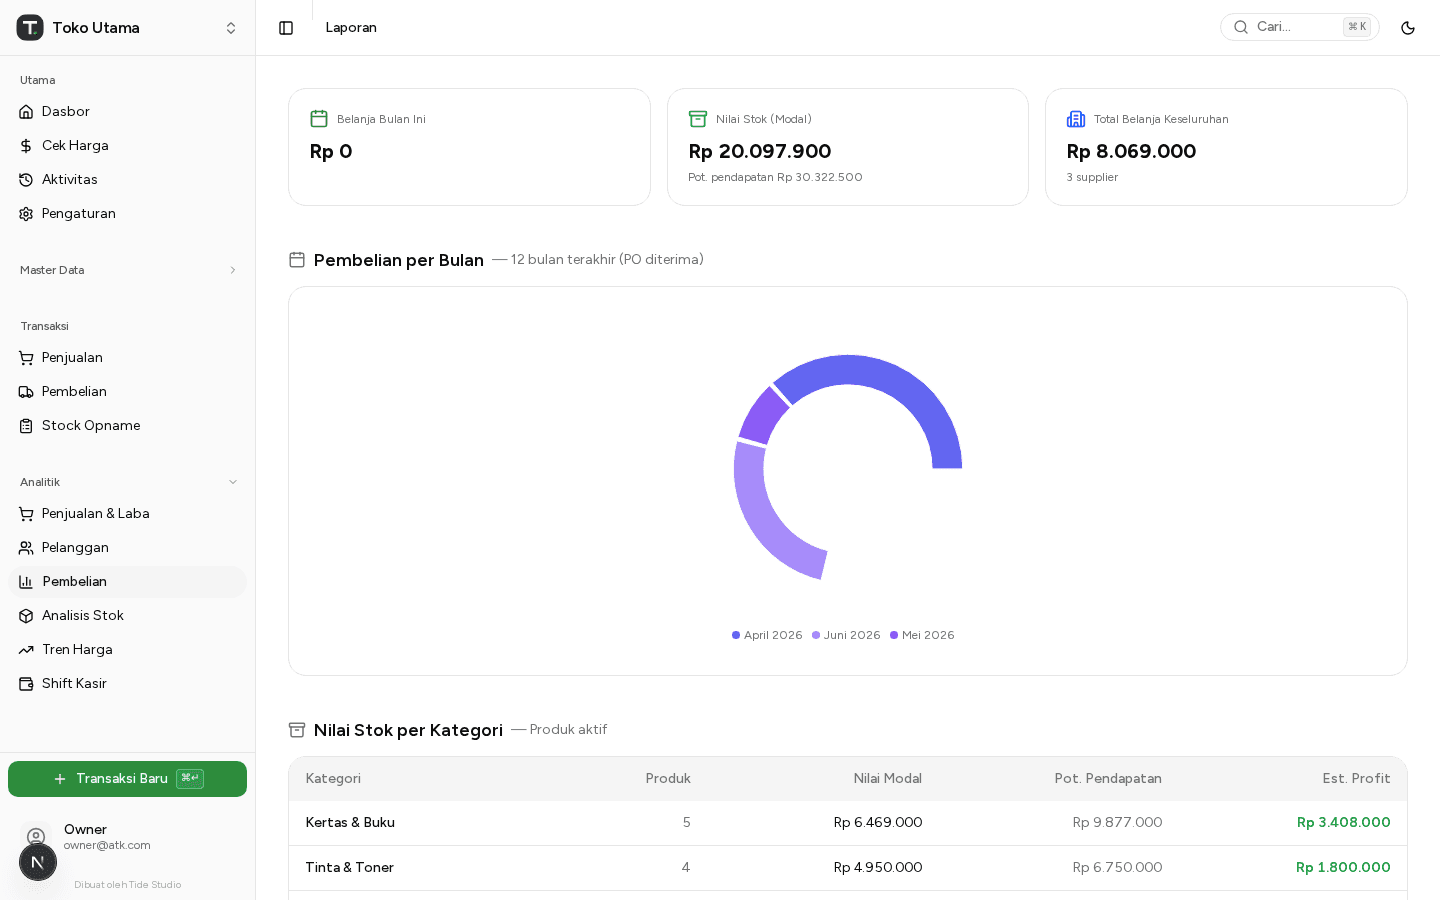Click the archive icon on Nilai Stok card

click(698, 119)
